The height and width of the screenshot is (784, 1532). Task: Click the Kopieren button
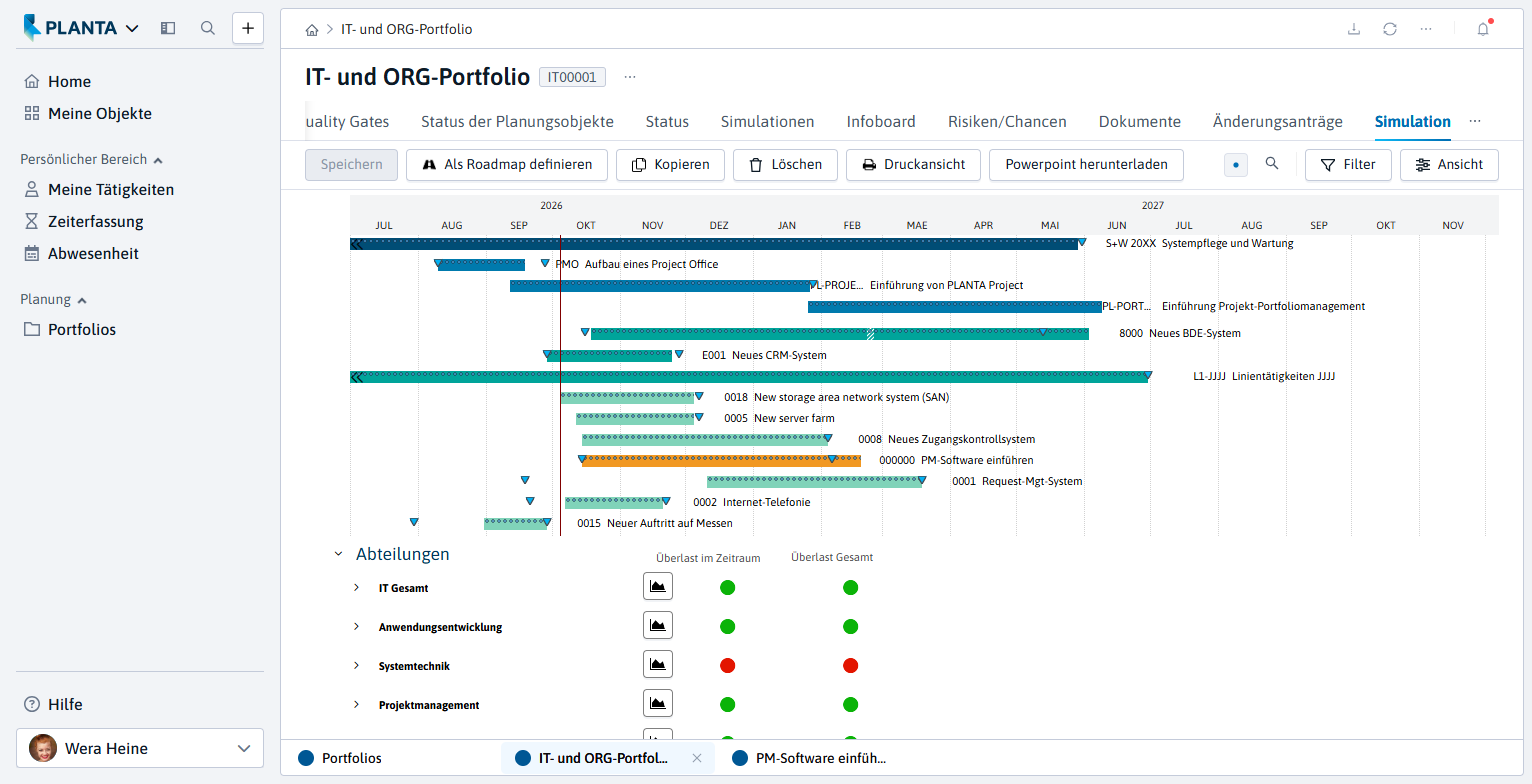pyautogui.click(x=670, y=165)
